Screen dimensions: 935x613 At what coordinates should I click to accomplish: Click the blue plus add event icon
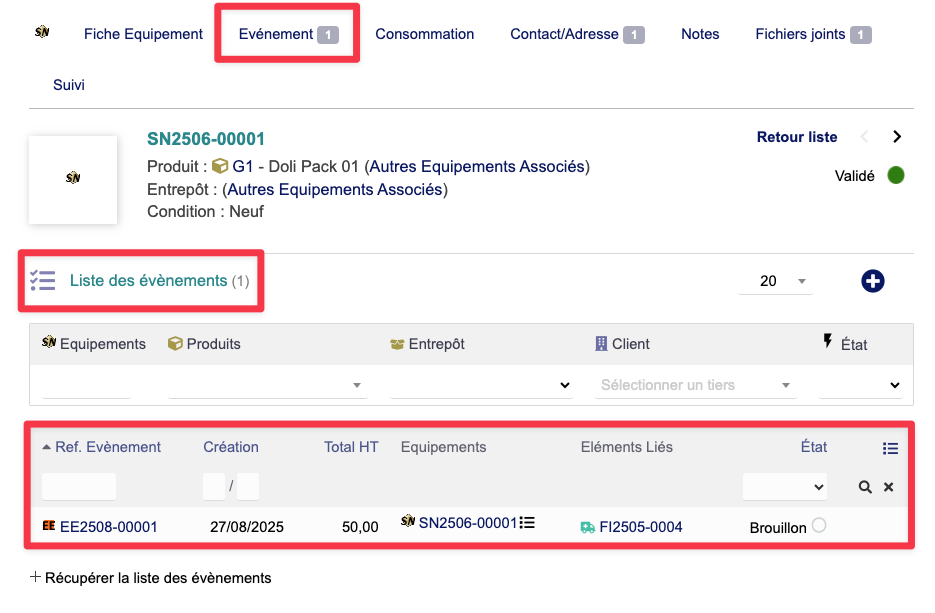[872, 282]
